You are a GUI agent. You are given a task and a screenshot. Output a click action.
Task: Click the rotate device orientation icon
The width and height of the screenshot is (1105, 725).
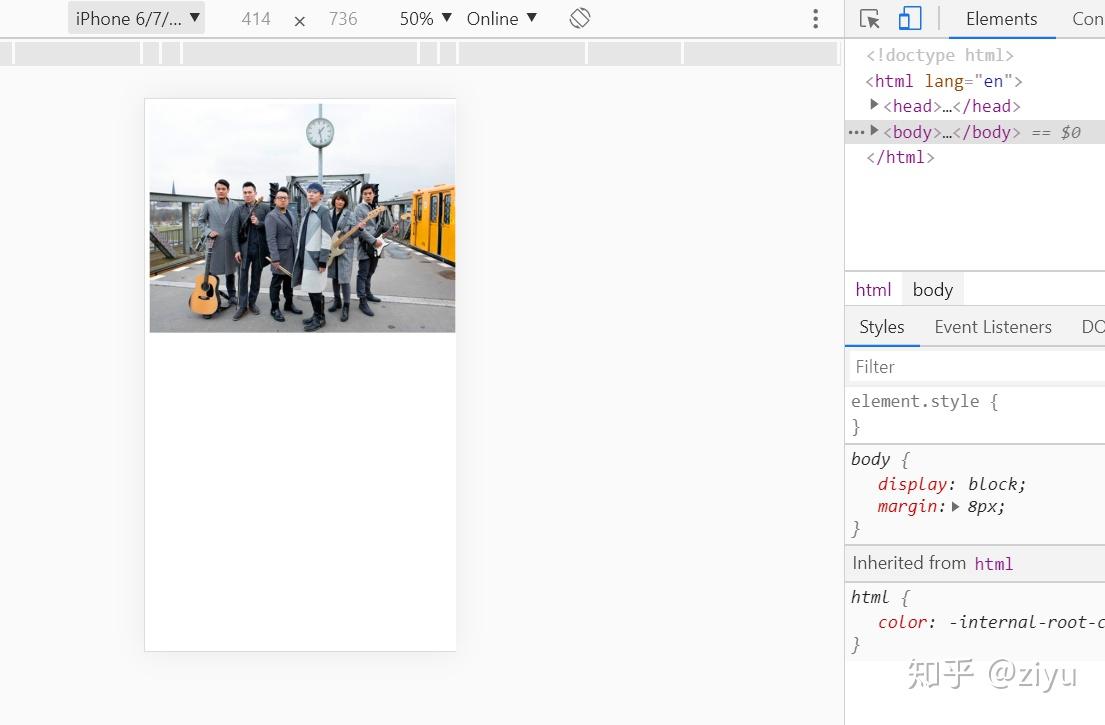580,18
